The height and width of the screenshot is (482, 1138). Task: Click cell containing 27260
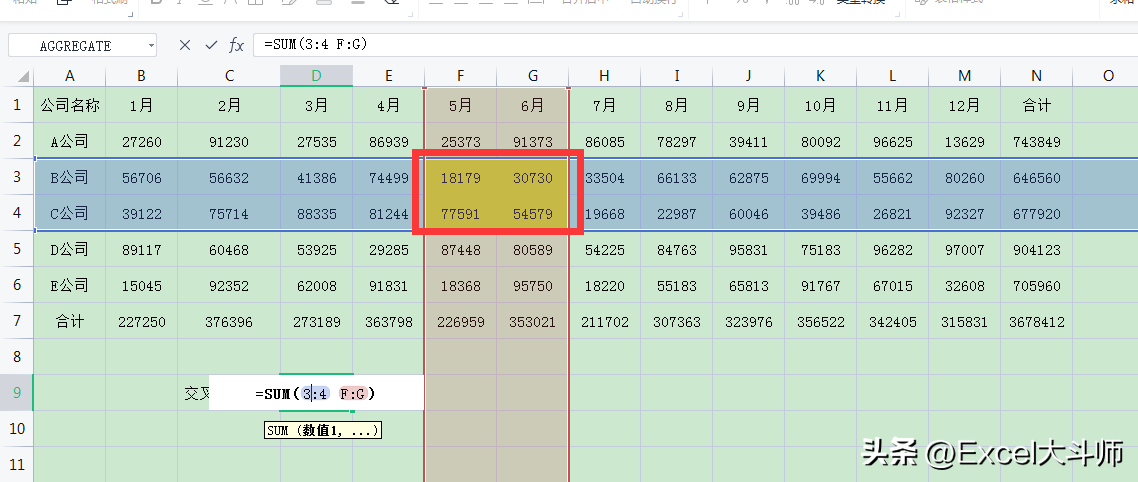[x=142, y=142]
